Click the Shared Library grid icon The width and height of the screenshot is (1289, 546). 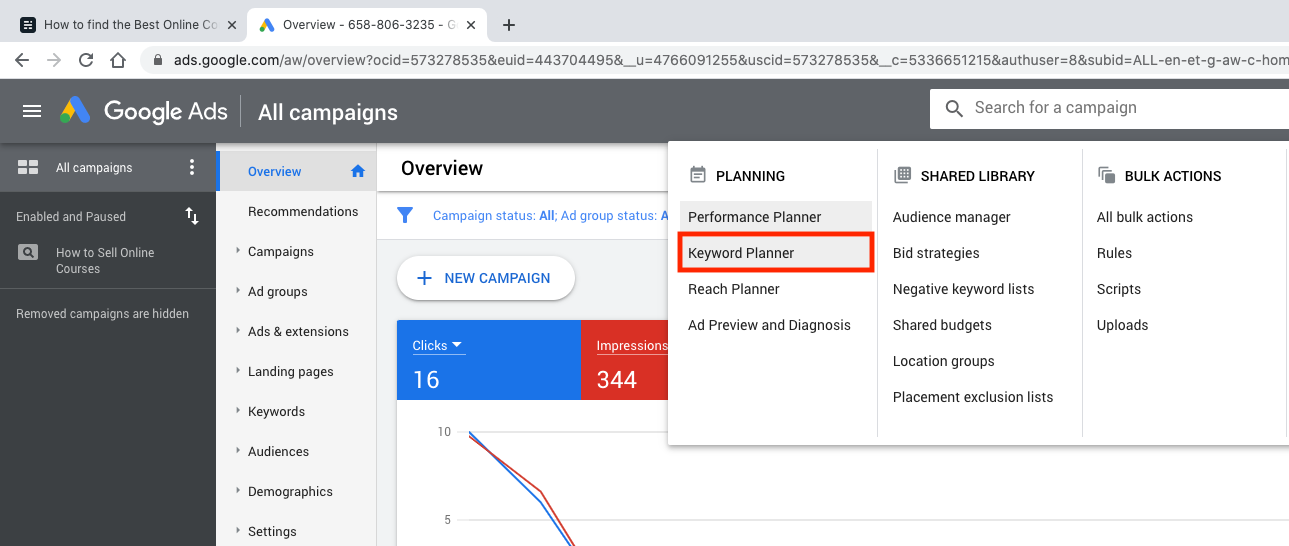902,175
